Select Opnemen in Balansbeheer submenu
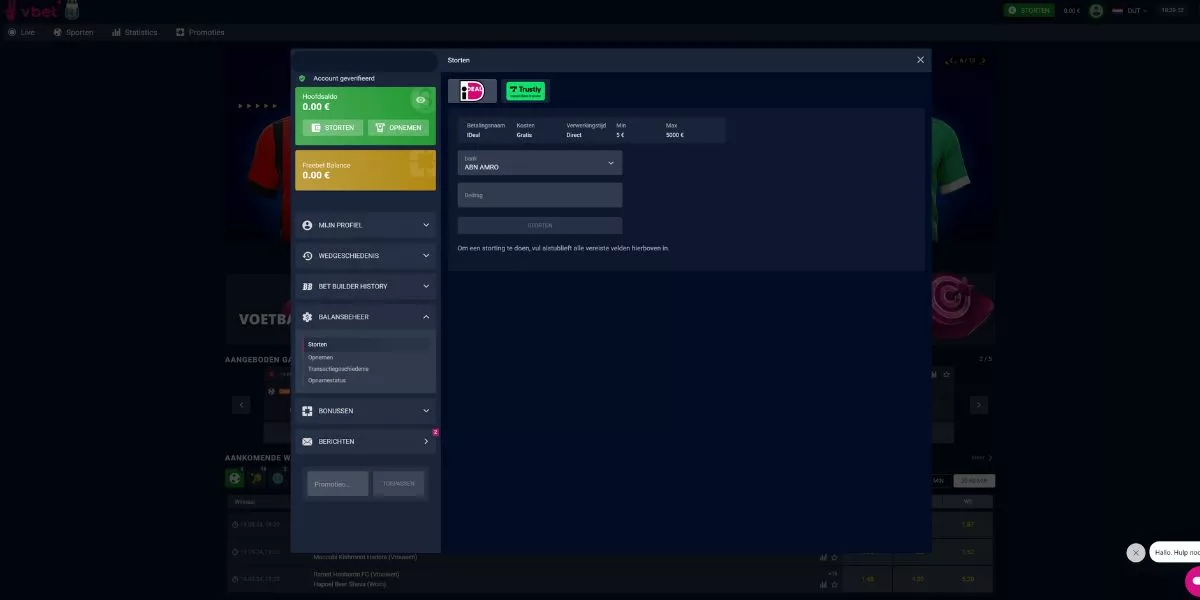This screenshot has width=1200, height=600. (321, 357)
